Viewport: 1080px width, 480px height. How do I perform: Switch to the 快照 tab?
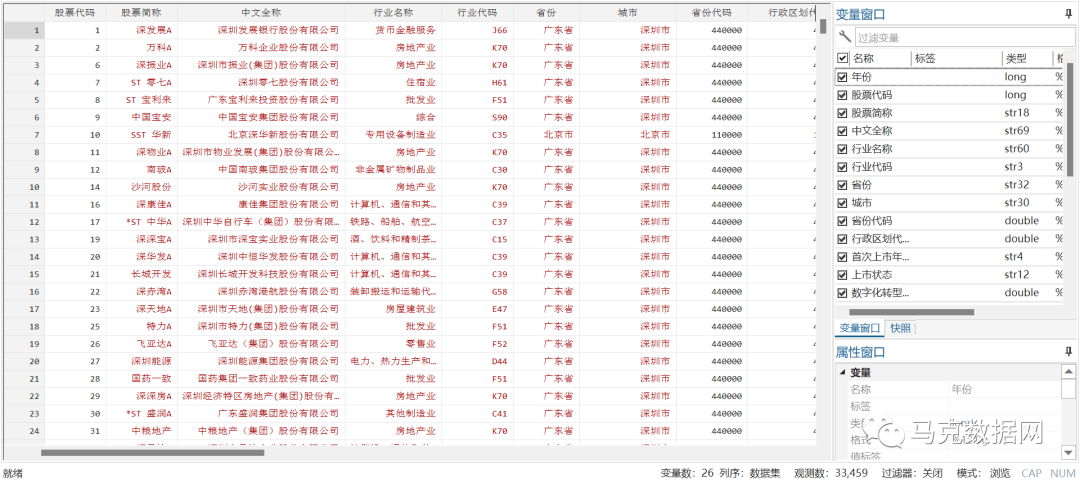coord(900,328)
